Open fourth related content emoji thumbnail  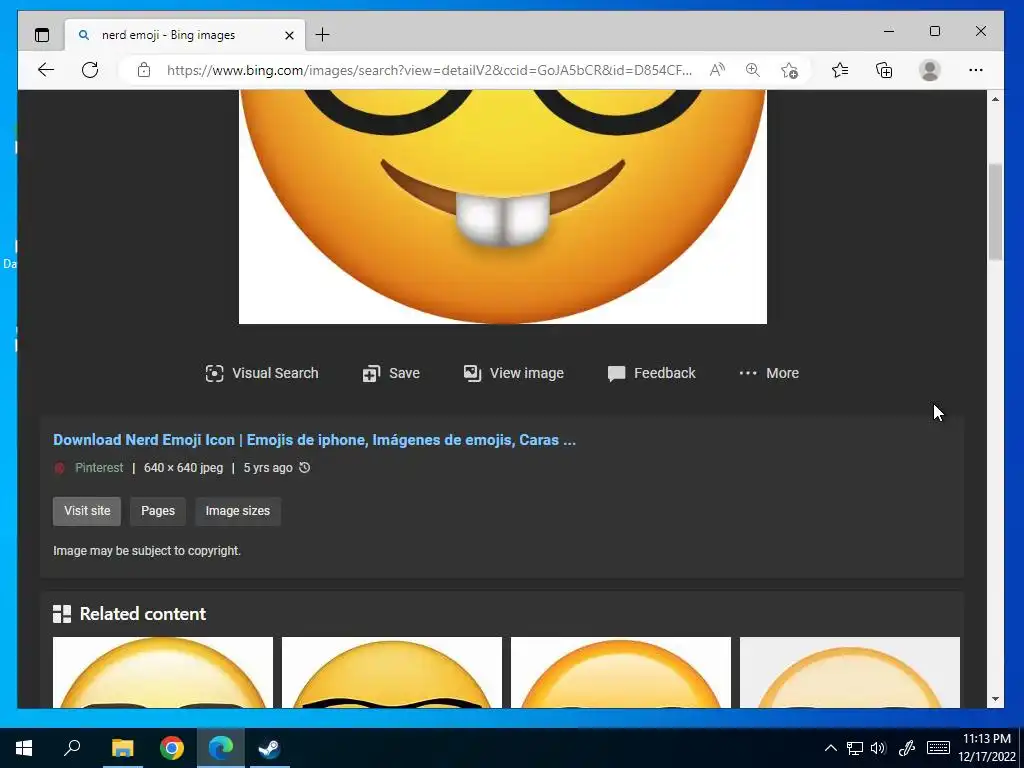[850, 672]
